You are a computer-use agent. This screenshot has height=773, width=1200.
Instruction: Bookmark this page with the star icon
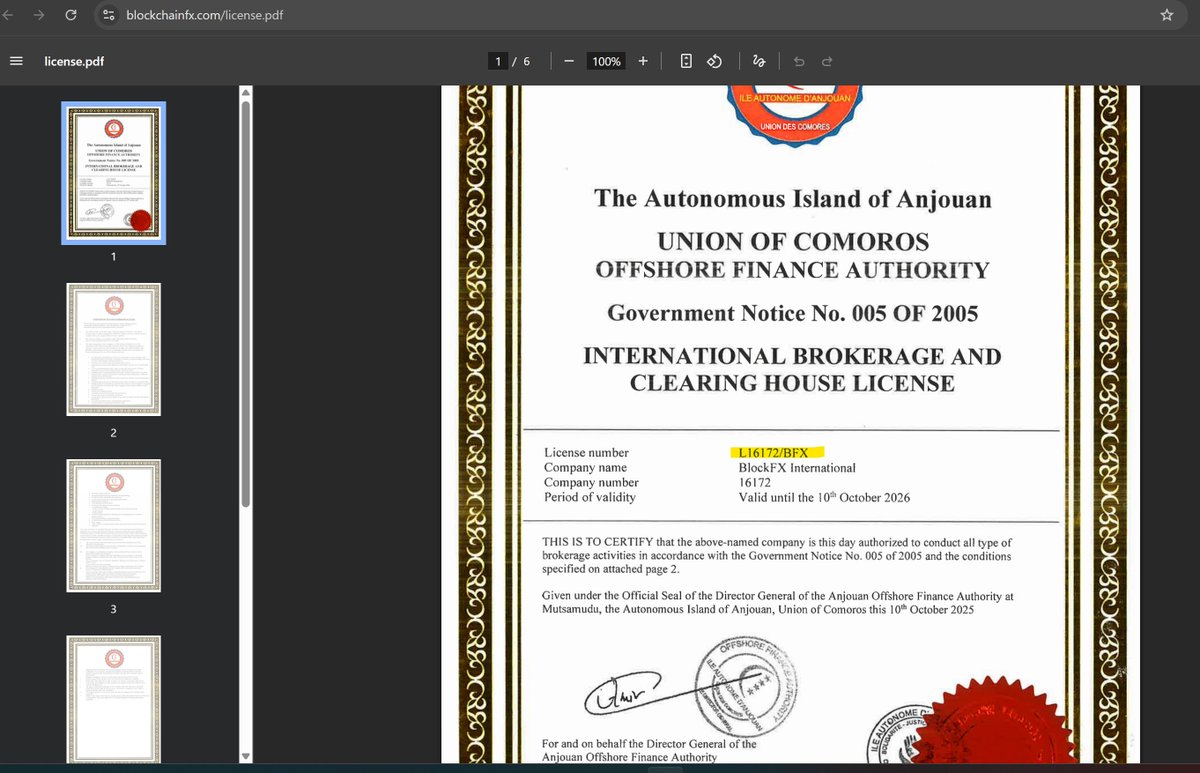tap(1166, 15)
